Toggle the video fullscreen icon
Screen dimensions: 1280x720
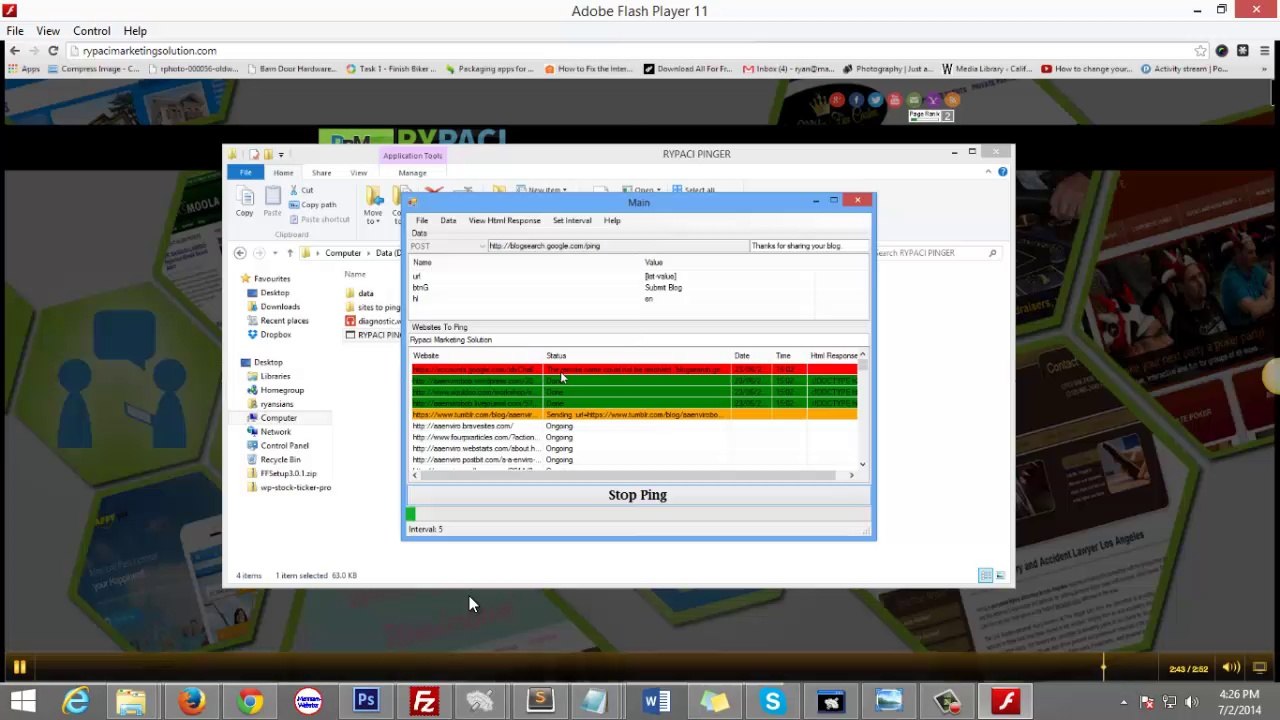pyautogui.click(x=1260, y=668)
